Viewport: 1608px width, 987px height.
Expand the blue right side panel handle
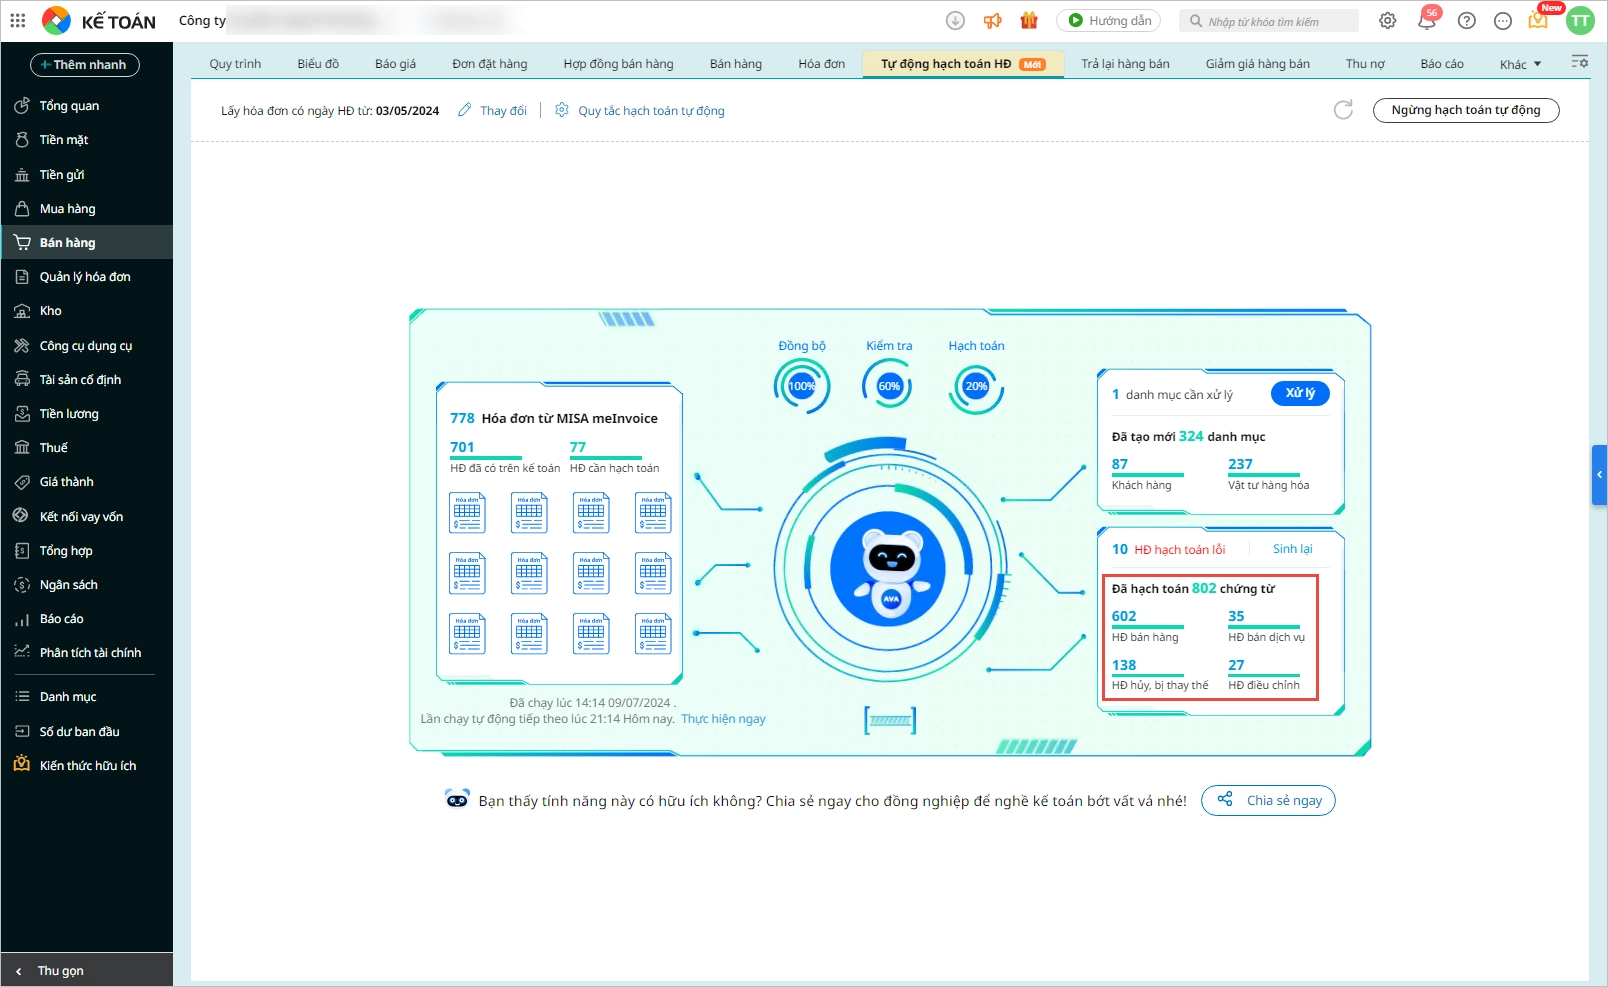tap(1599, 475)
